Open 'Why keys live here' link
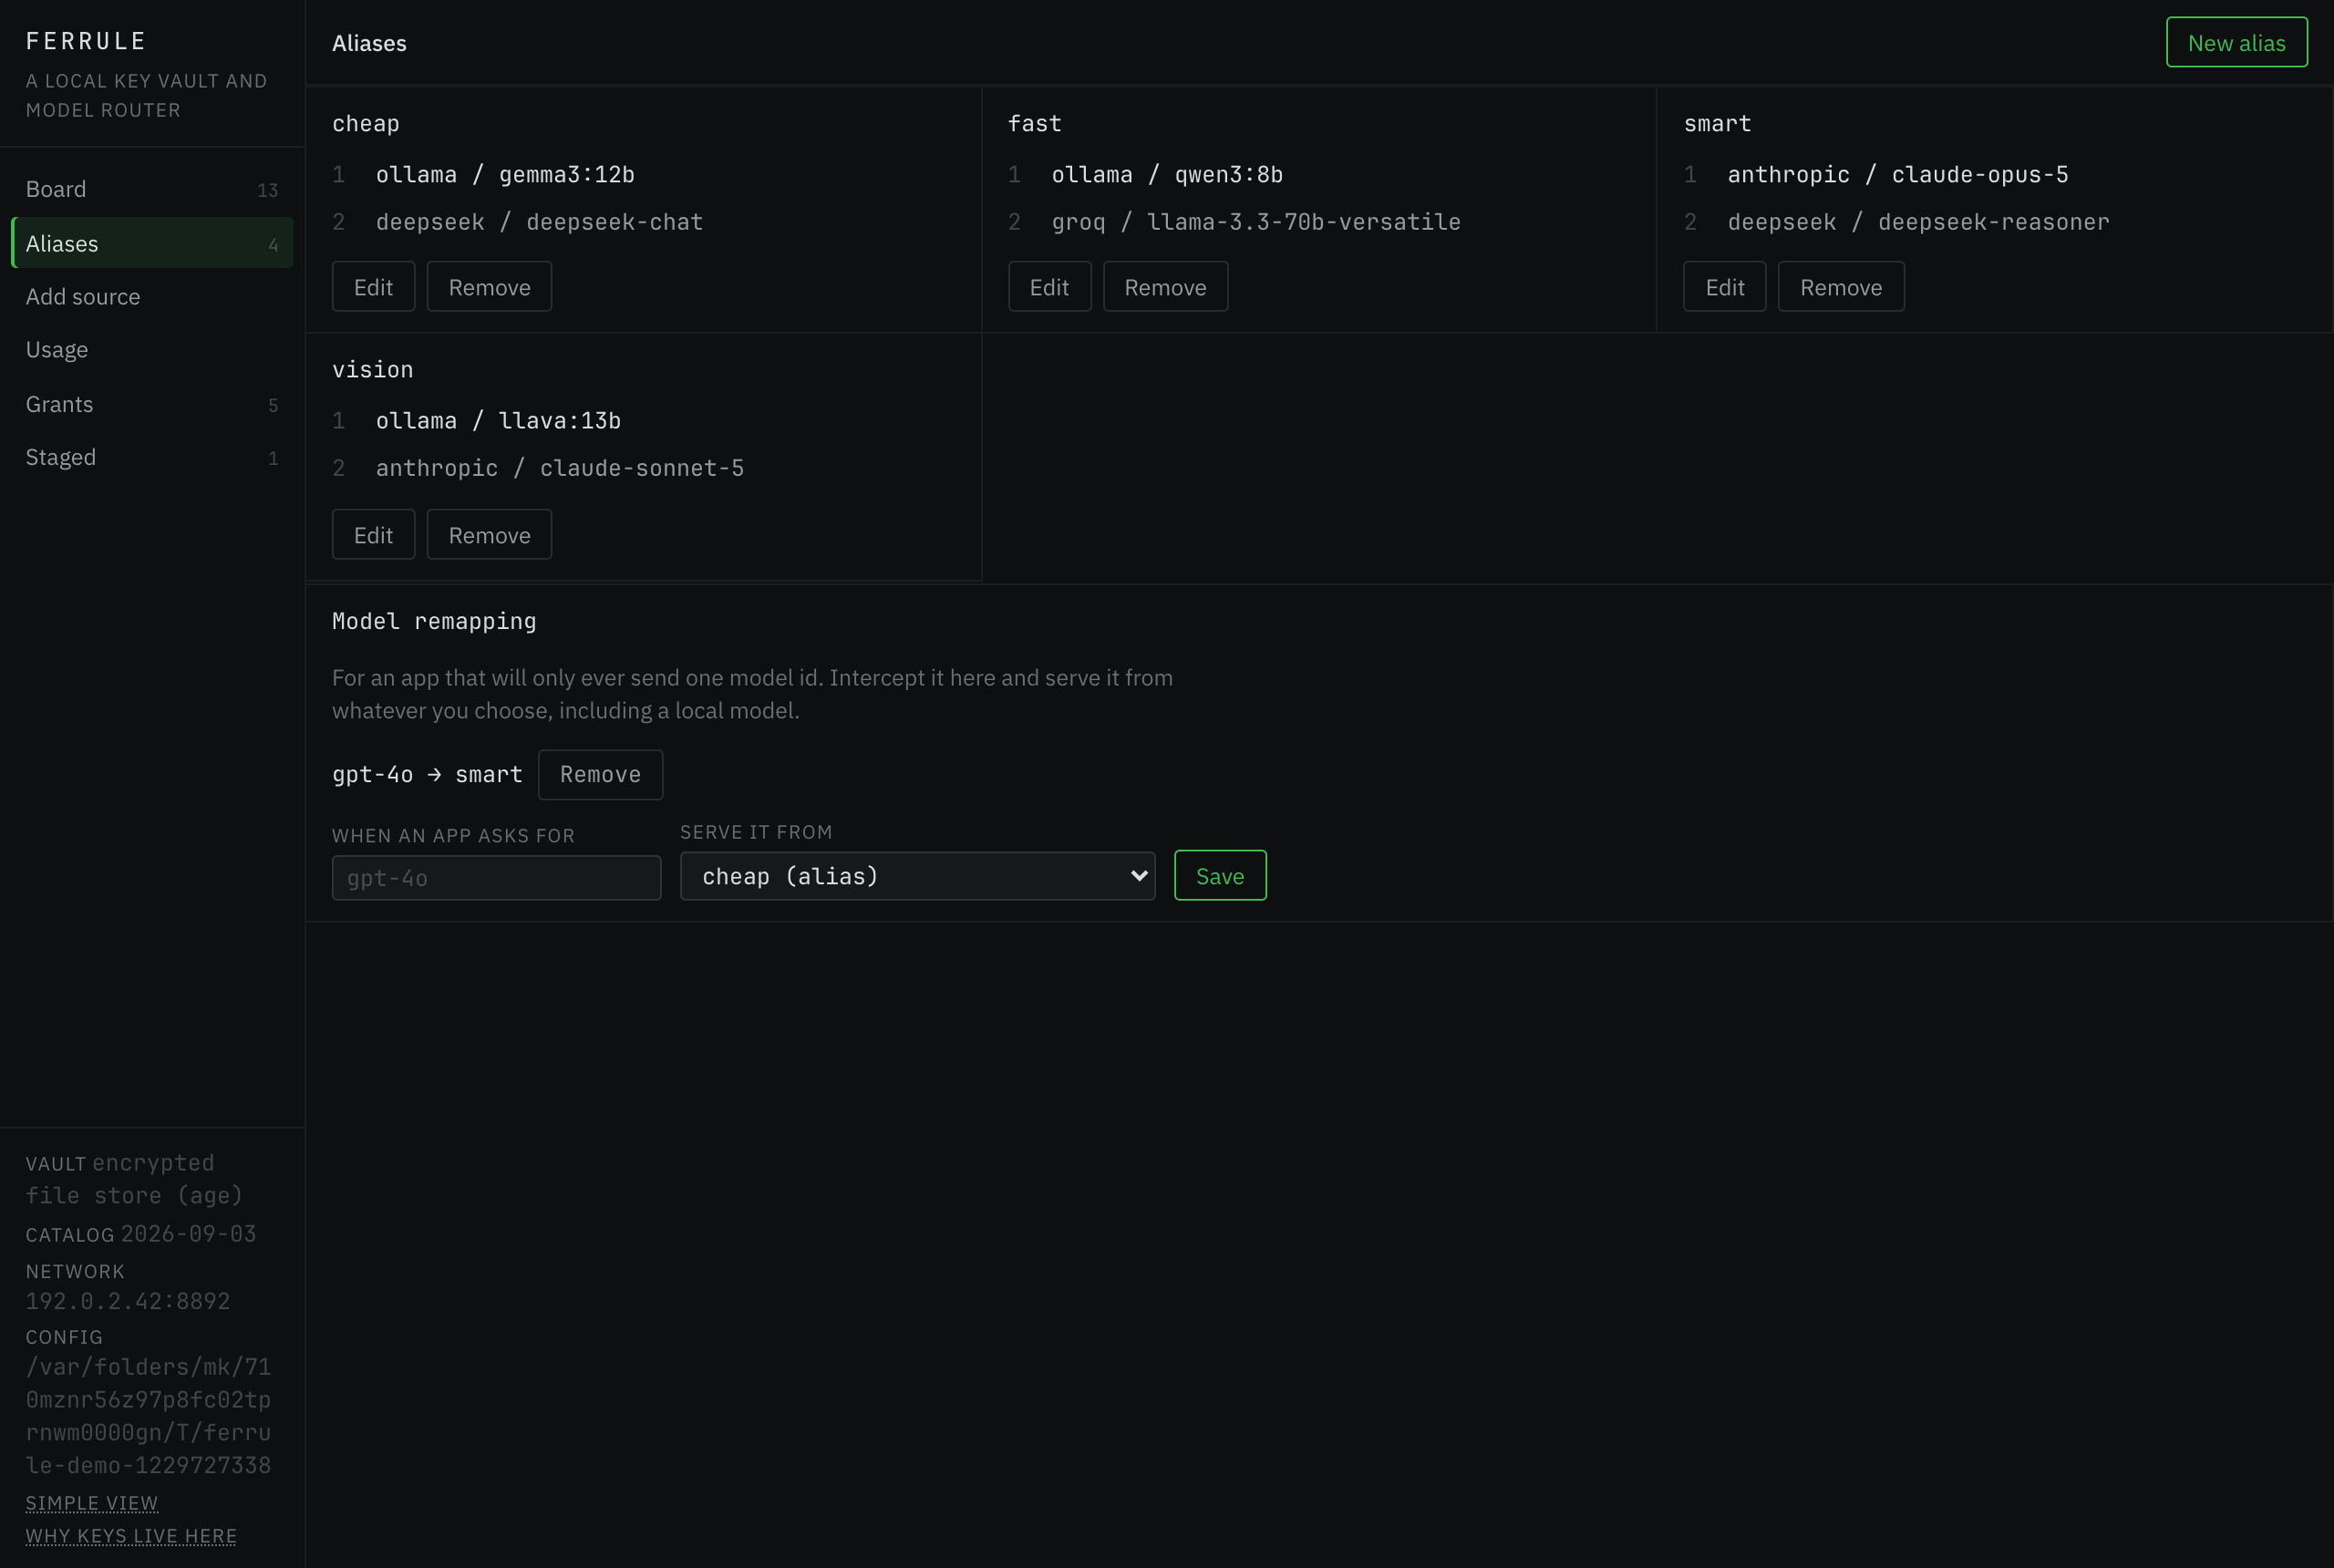 coord(131,1536)
